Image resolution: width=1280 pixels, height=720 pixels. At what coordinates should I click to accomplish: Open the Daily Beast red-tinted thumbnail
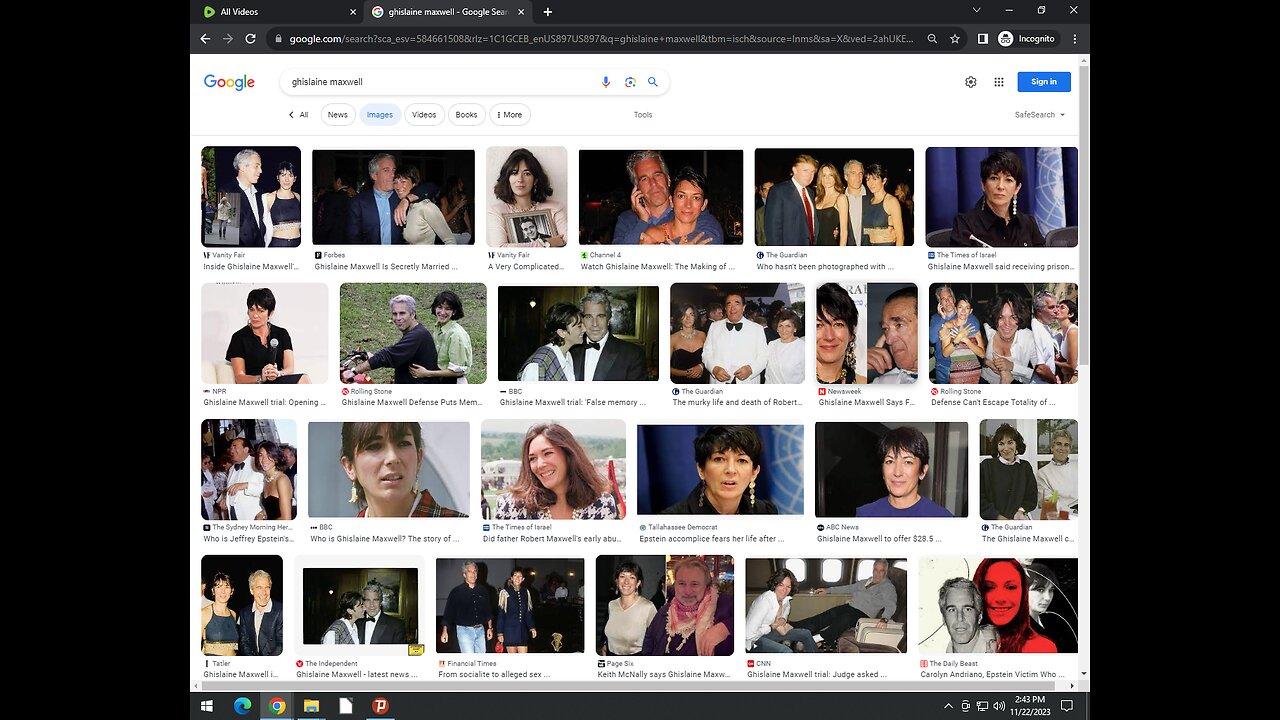pos(998,605)
